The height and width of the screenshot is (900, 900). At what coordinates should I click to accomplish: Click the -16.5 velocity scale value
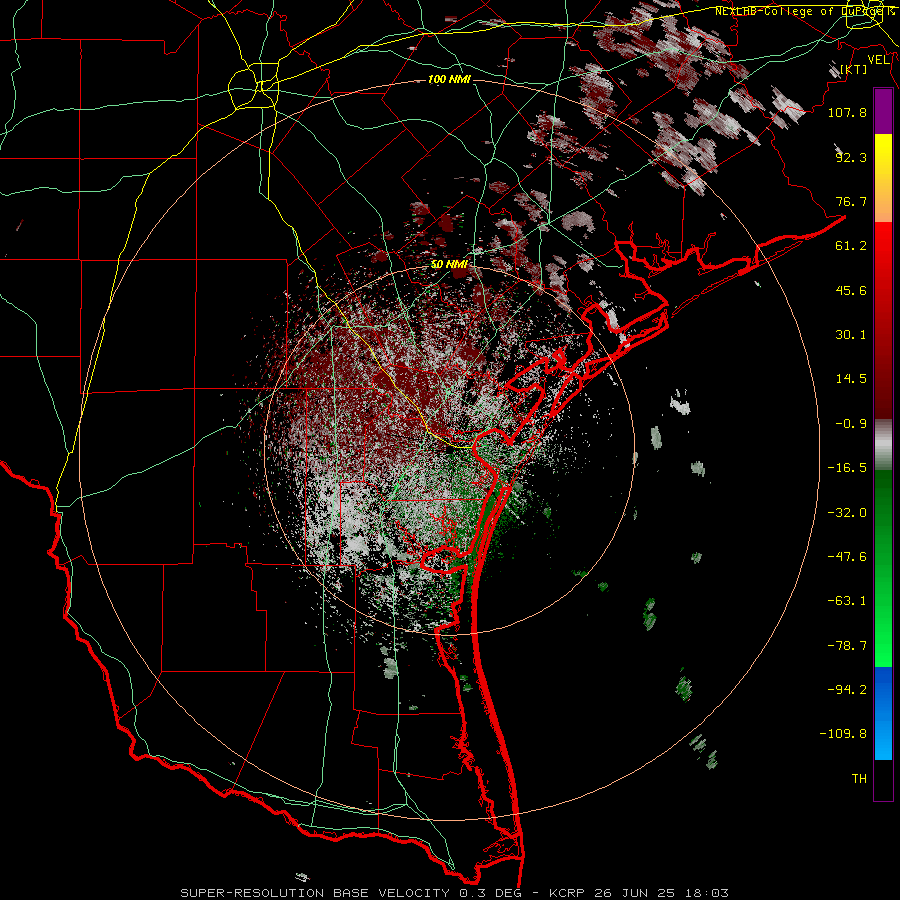point(847,468)
